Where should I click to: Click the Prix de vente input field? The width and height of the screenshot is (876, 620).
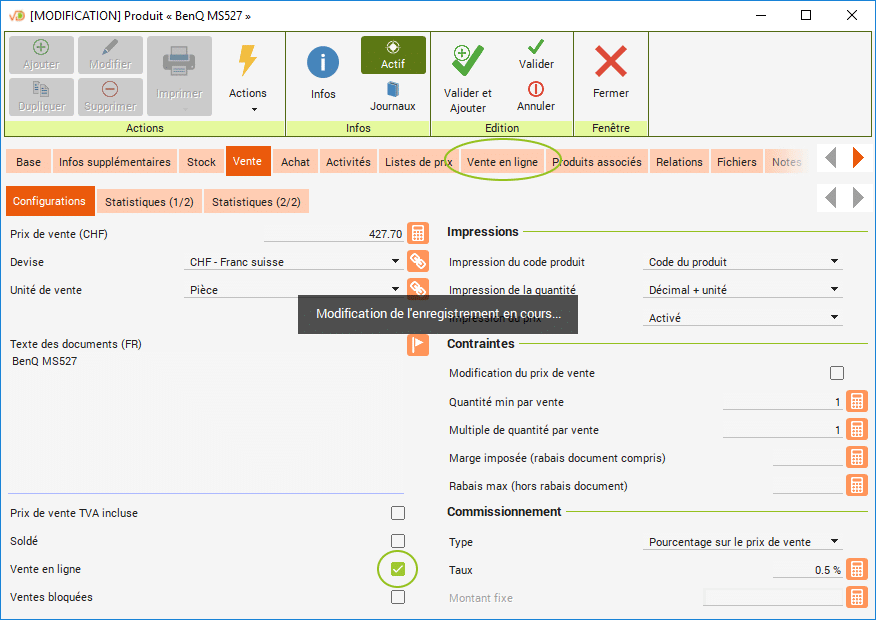tap(334, 234)
